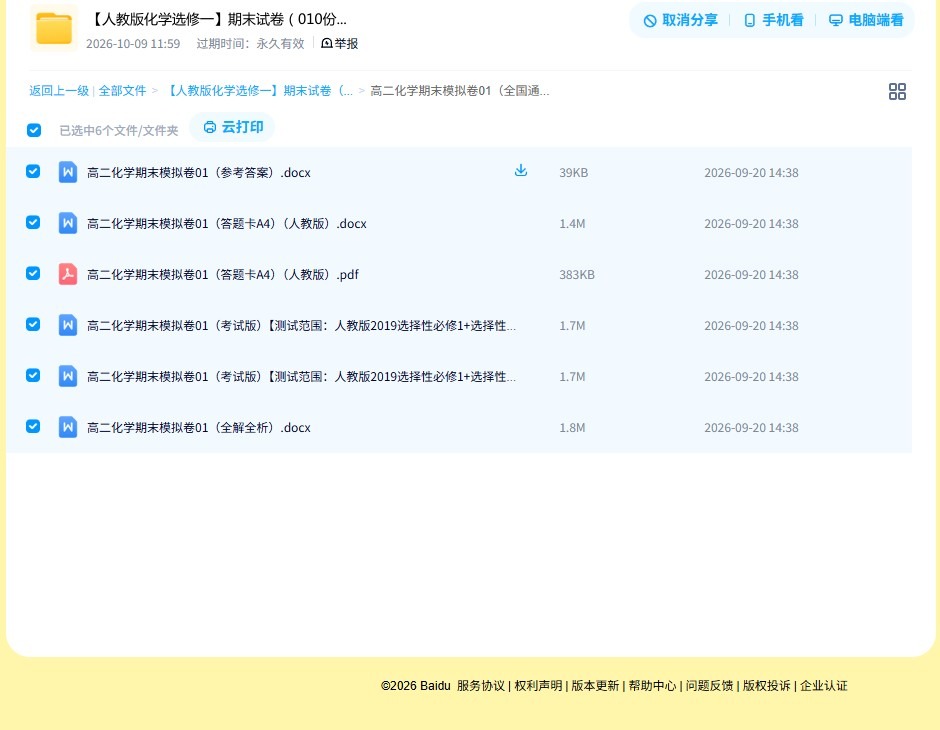This screenshot has width=940, height=730.
Task: Open 版权投诉 footer link
Action: coord(767,686)
